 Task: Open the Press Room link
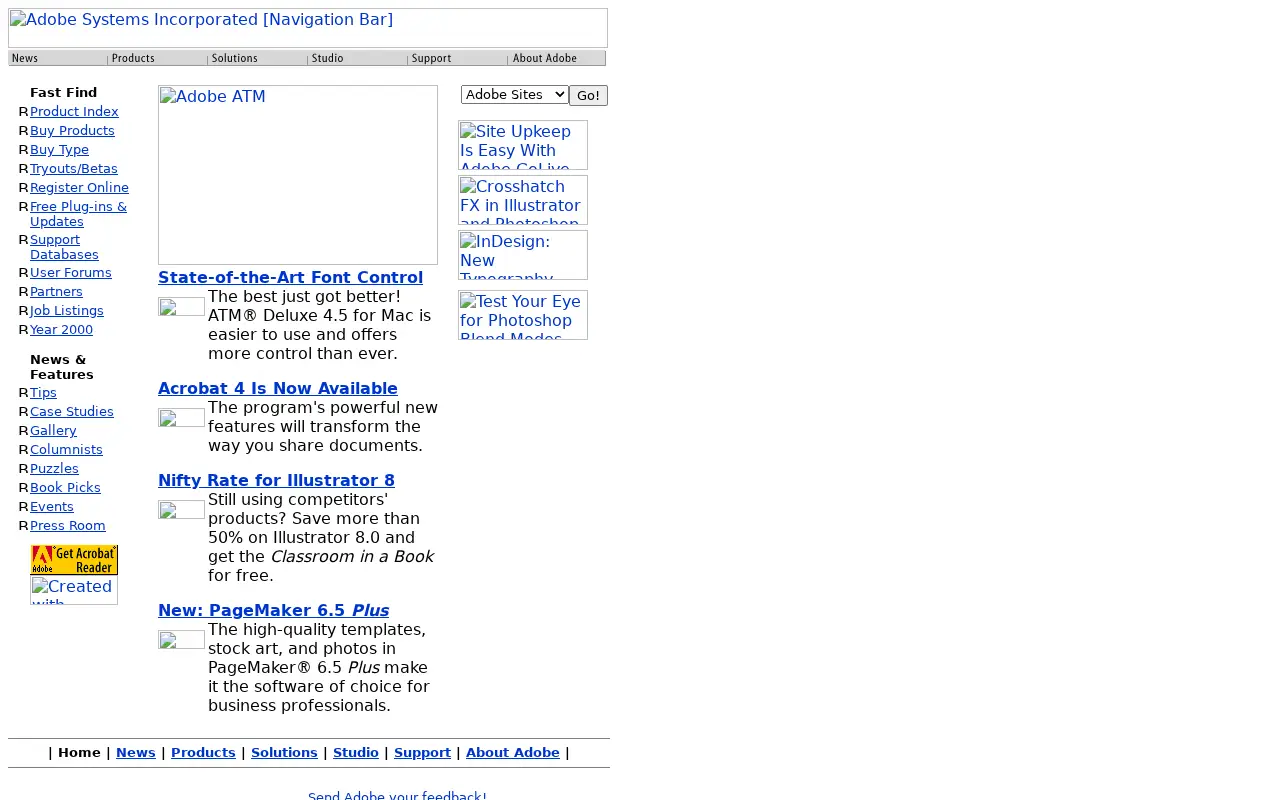pos(68,526)
